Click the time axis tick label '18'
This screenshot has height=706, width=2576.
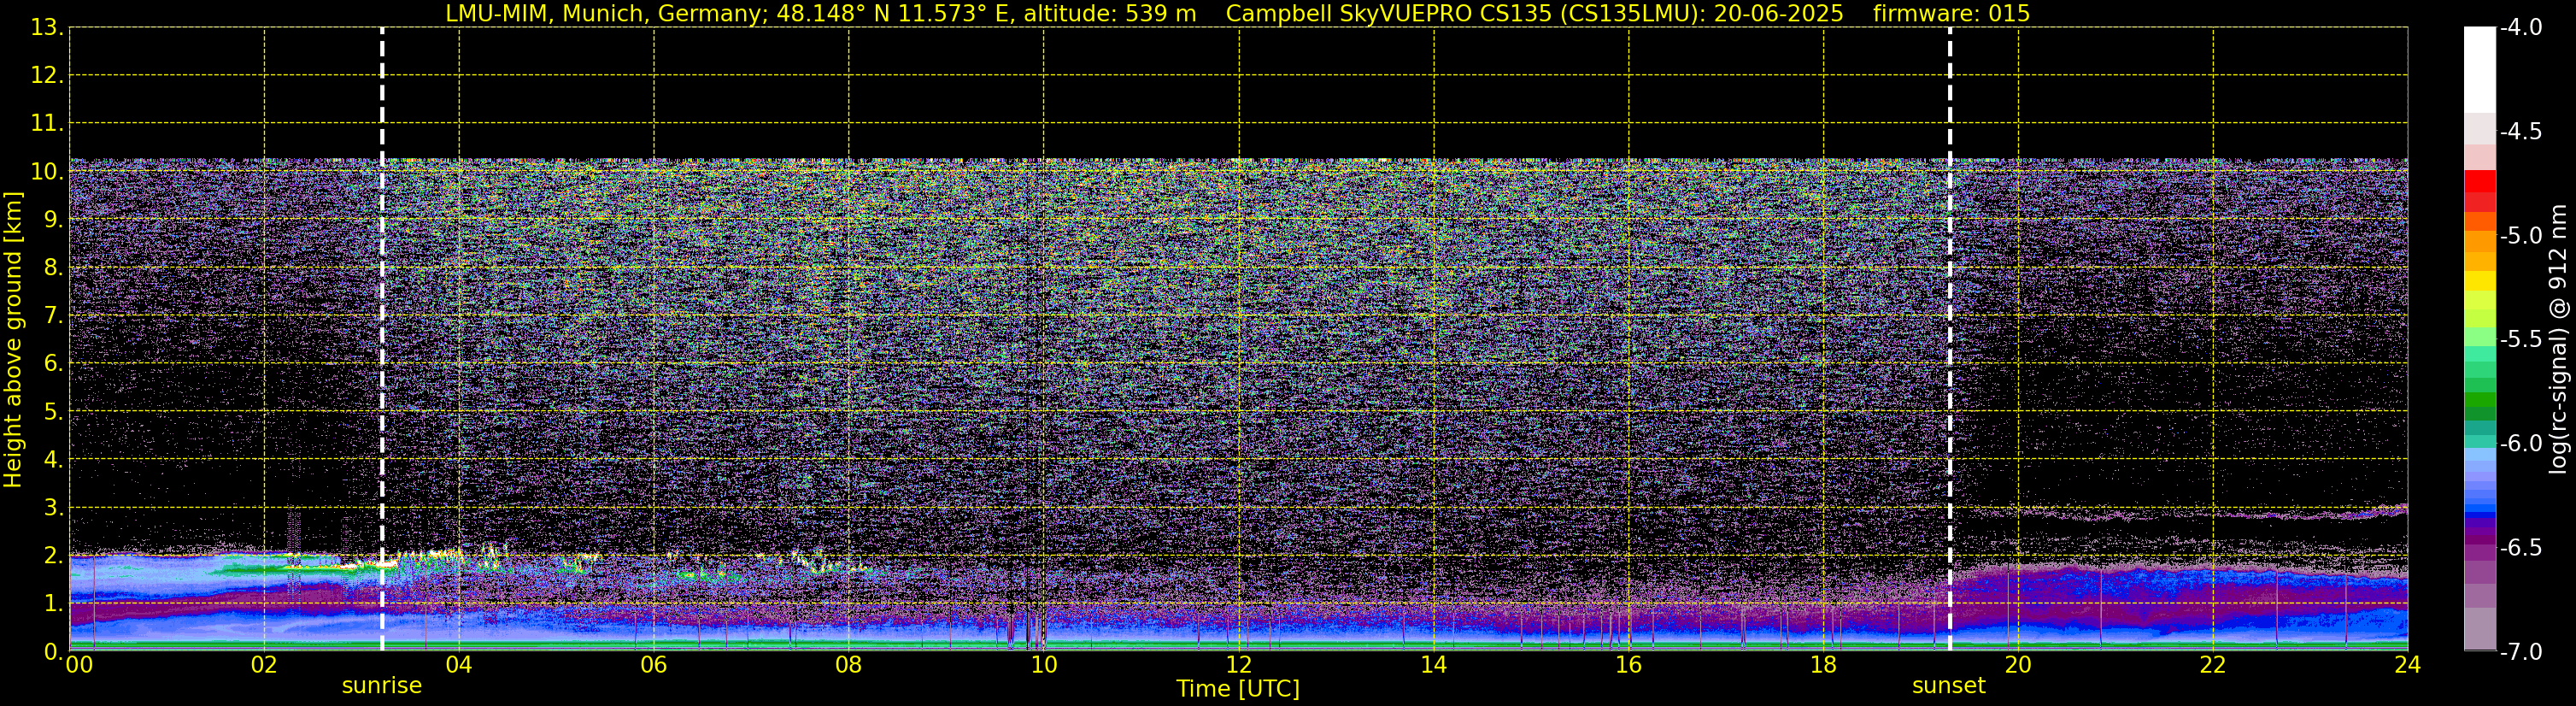(1824, 665)
